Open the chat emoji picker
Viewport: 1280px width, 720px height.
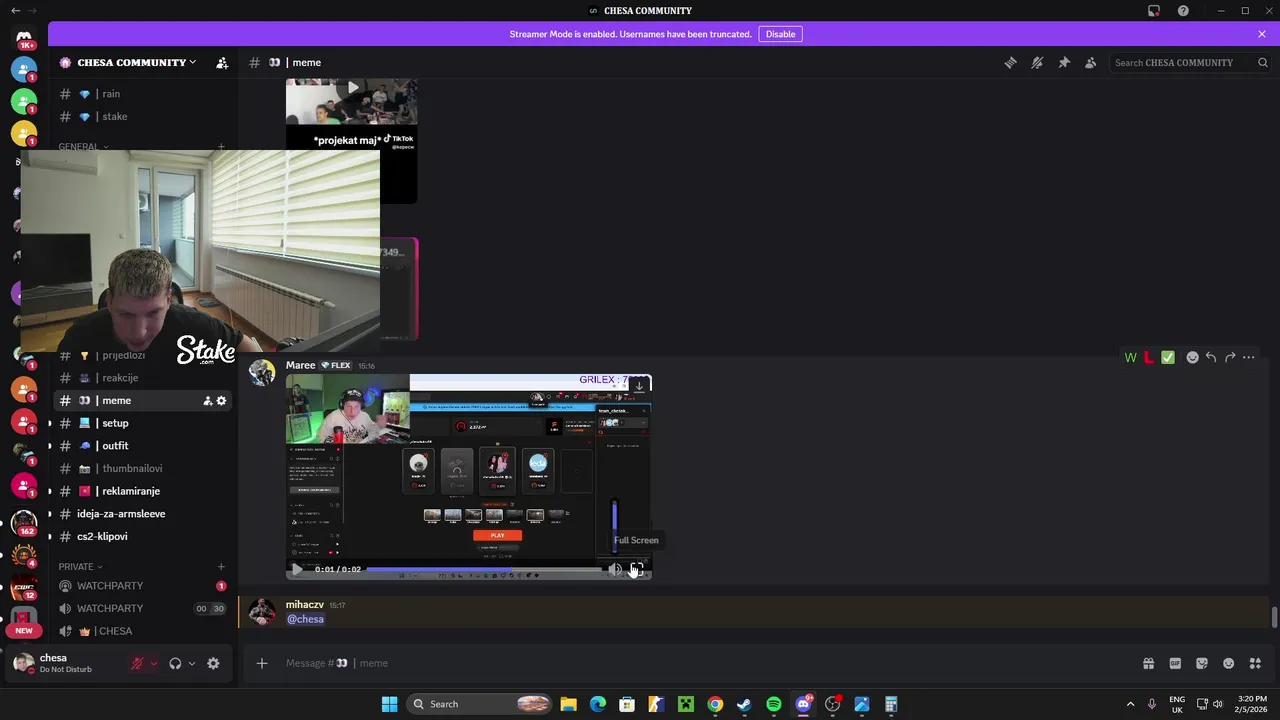click(x=1228, y=663)
